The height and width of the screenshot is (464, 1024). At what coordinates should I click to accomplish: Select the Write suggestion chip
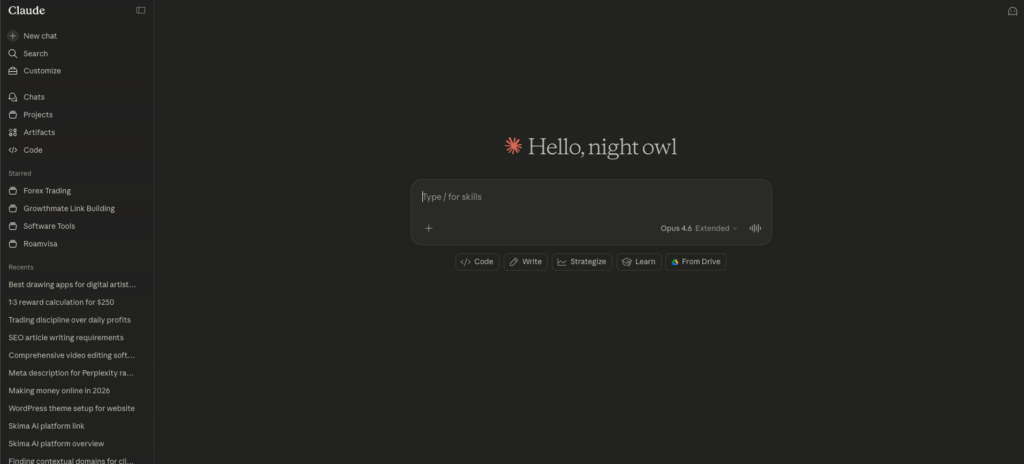[525, 262]
